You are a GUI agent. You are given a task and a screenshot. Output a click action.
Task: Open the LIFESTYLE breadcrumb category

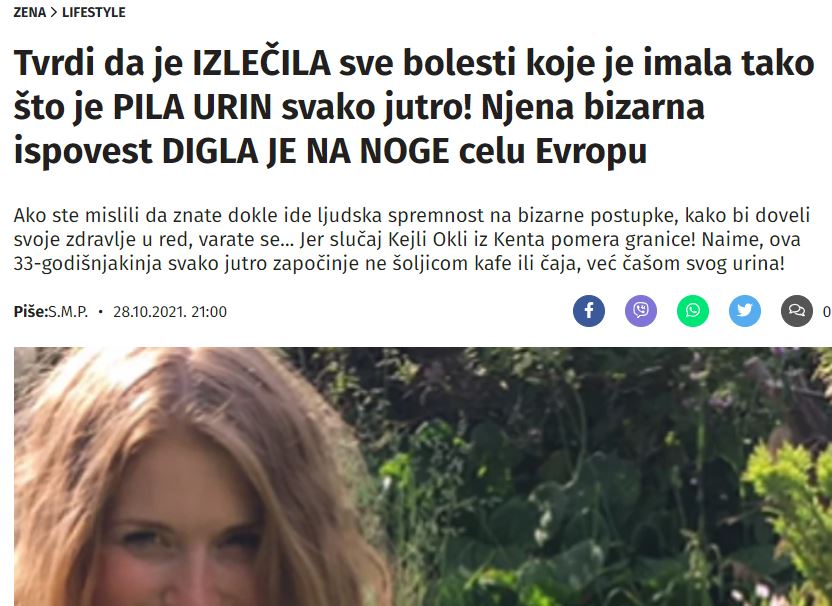94,12
